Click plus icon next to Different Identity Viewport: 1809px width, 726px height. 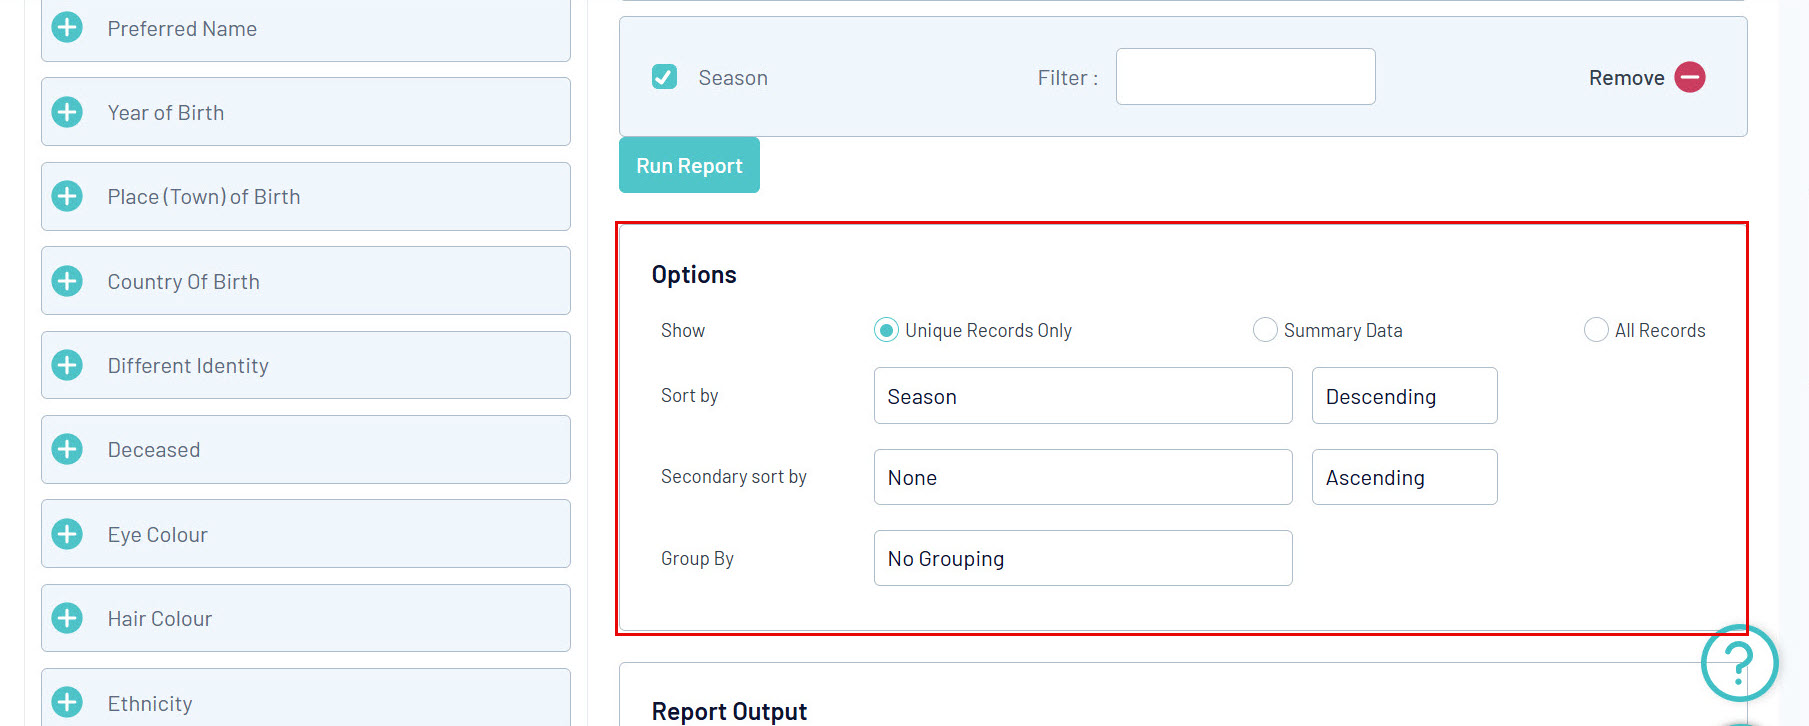tap(67, 365)
